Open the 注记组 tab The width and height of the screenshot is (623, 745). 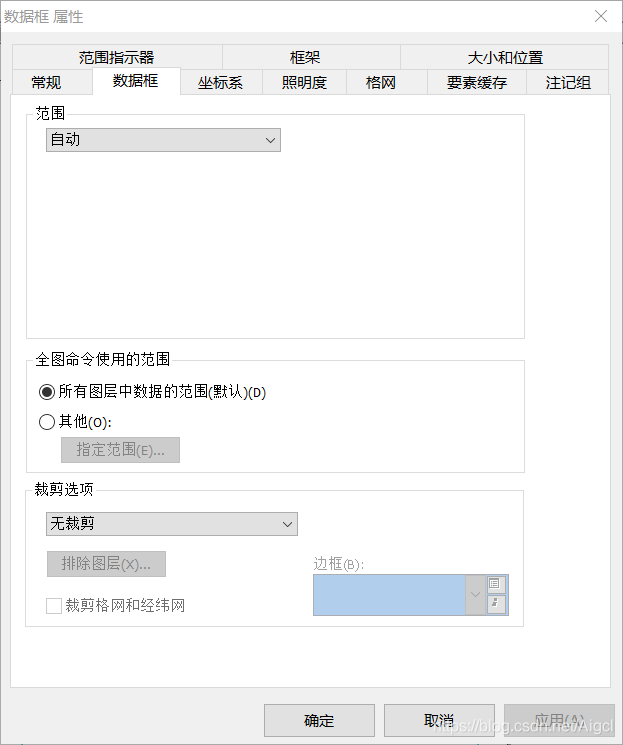pyautogui.click(x=567, y=83)
